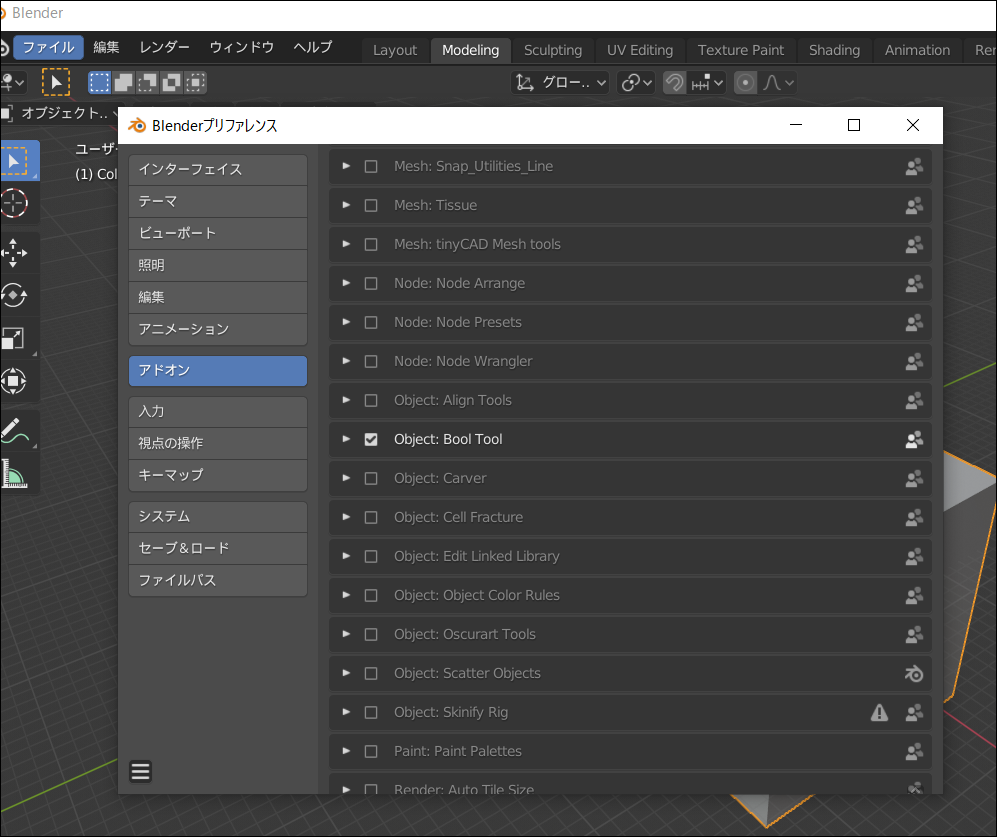Expand the Object: Oscurart Tools addon details
Viewport: 997px width, 837px height.
pyautogui.click(x=346, y=634)
